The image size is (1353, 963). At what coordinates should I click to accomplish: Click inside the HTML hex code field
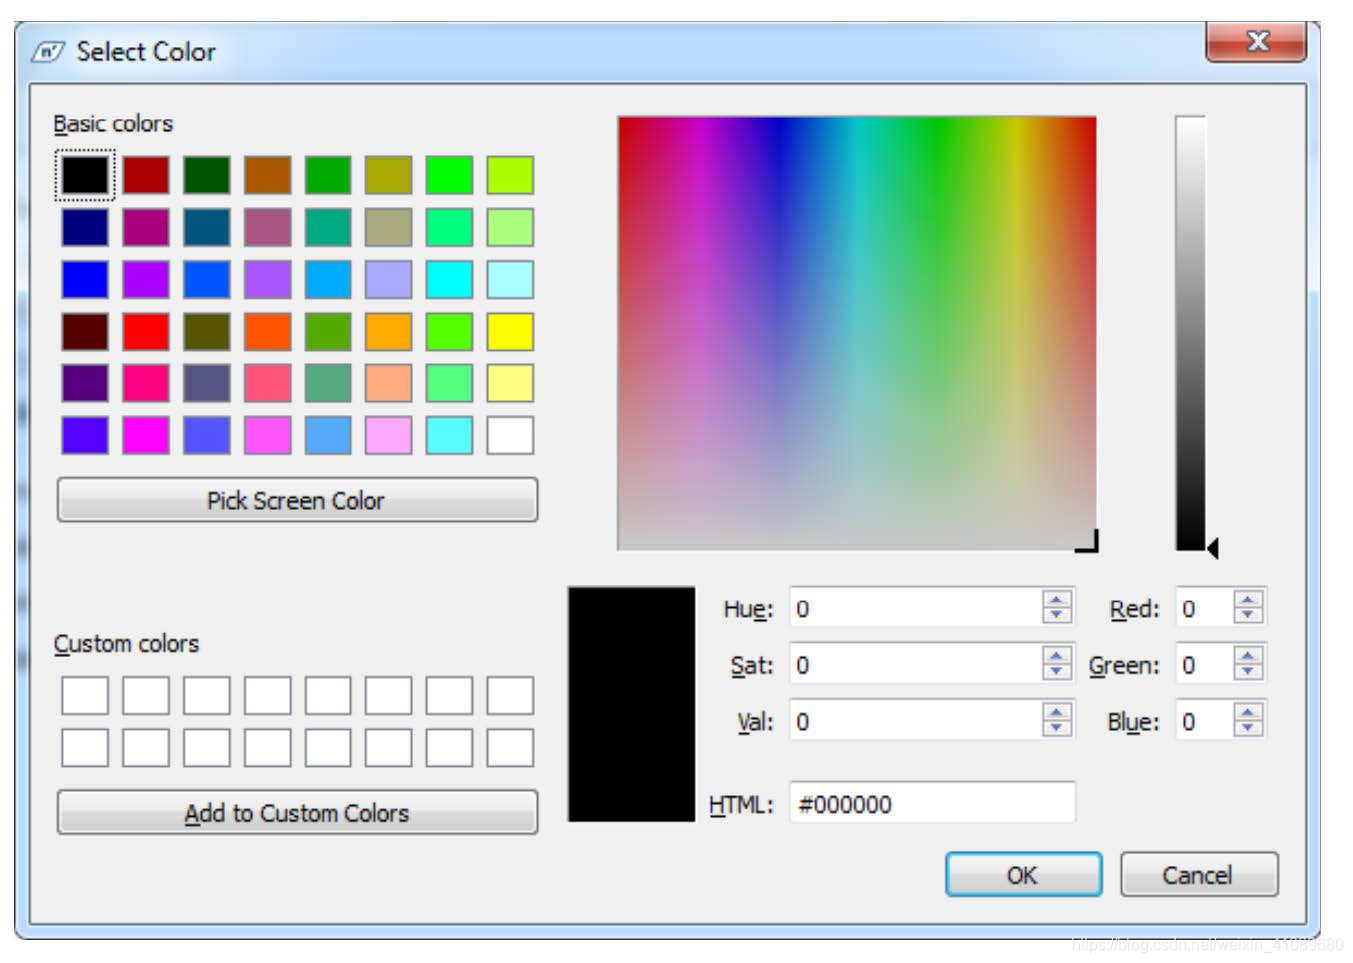930,804
